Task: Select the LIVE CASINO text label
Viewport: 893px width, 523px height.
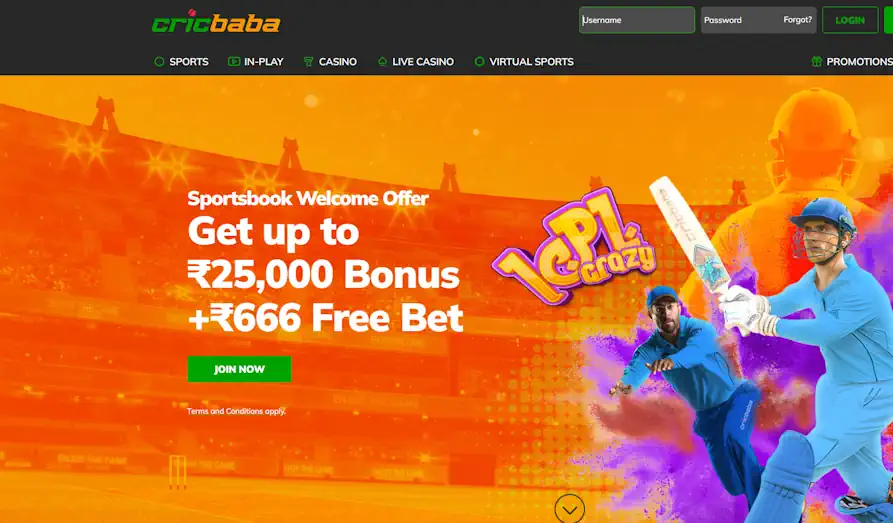Action: pos(423,62)
